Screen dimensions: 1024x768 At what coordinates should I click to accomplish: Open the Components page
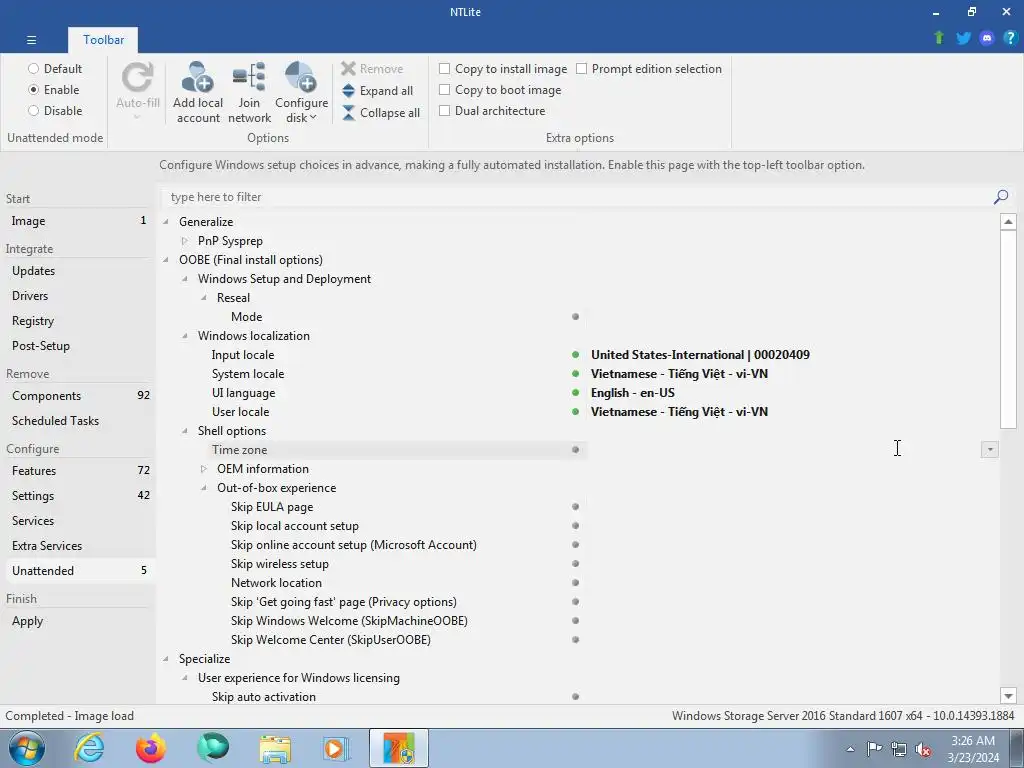point(78,396)
